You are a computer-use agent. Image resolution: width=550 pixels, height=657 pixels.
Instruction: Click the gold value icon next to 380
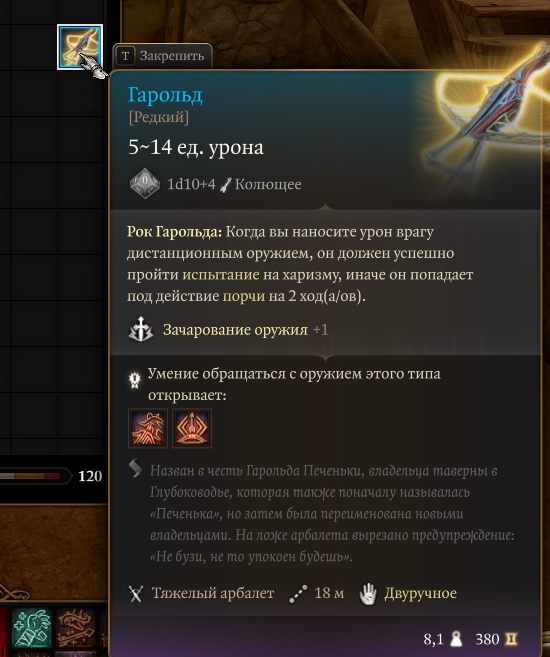(511, 639)
